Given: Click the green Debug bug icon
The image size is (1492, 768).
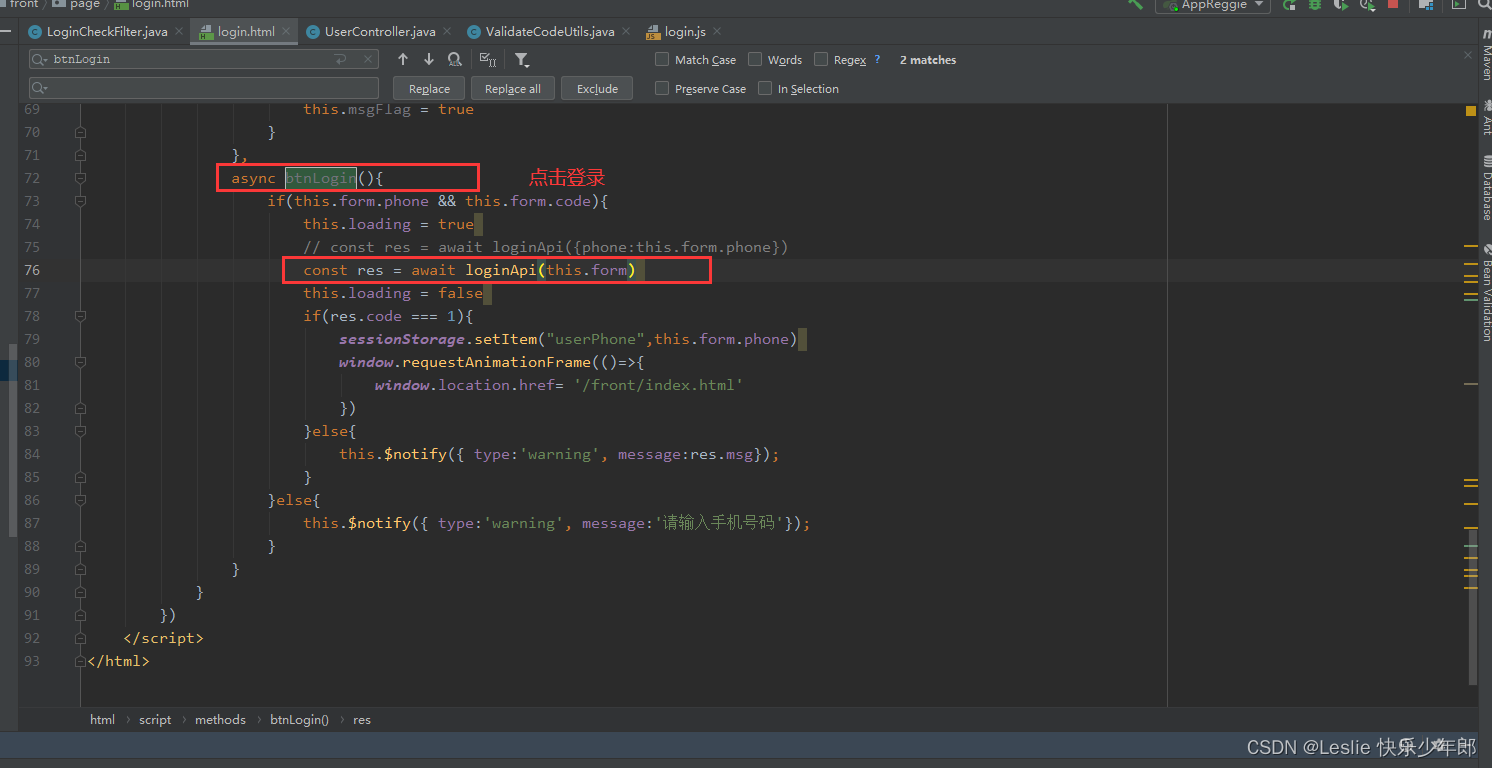Looking at the screenshot, I should pyautogui.click(x=1315, y=5).
